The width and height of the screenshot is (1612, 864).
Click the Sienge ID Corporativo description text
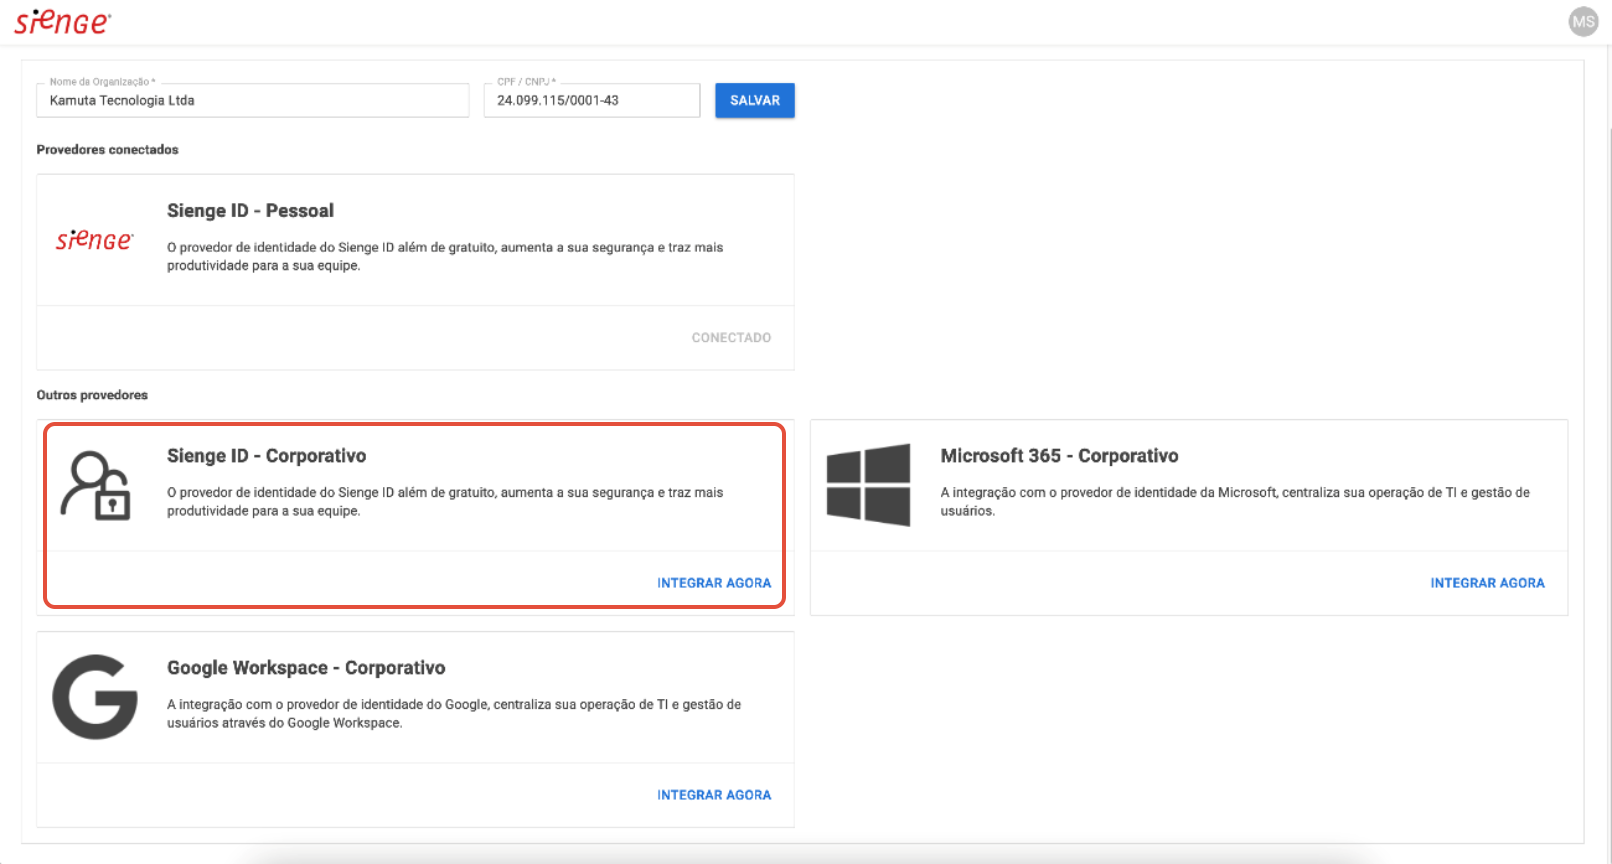click(x=445, y=501)
